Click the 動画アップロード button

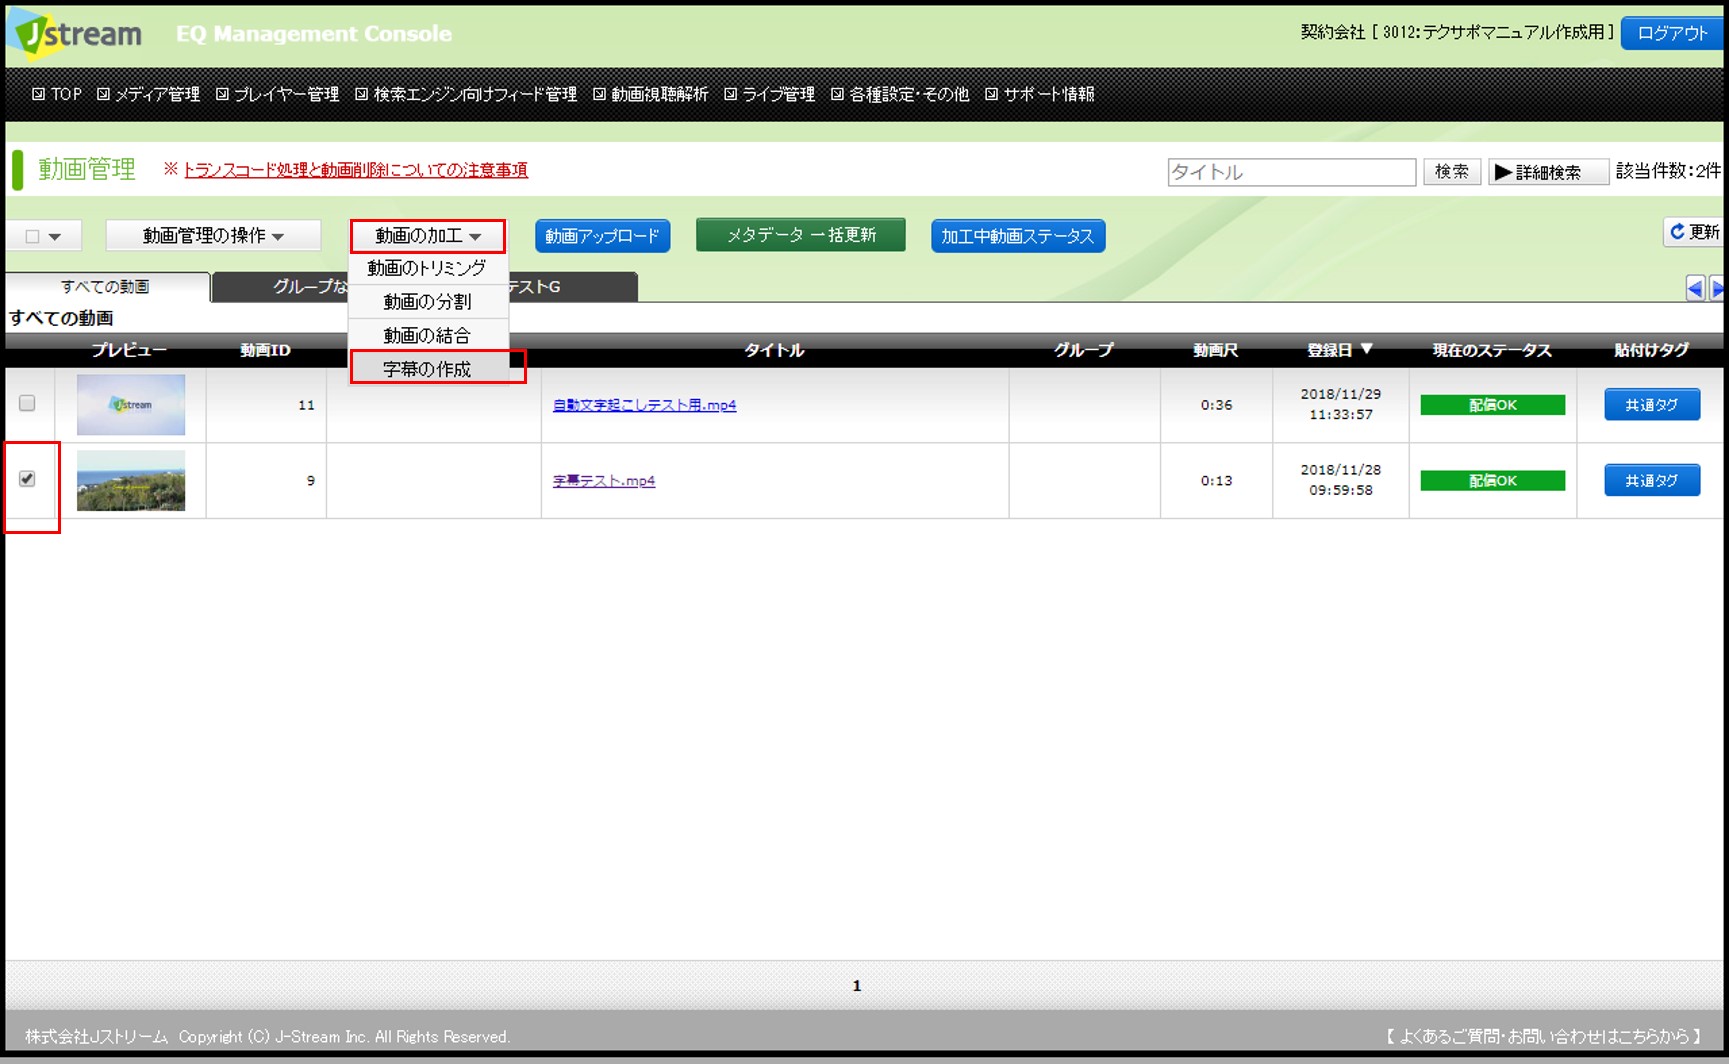pyautogui.click(x=602, y=236)
